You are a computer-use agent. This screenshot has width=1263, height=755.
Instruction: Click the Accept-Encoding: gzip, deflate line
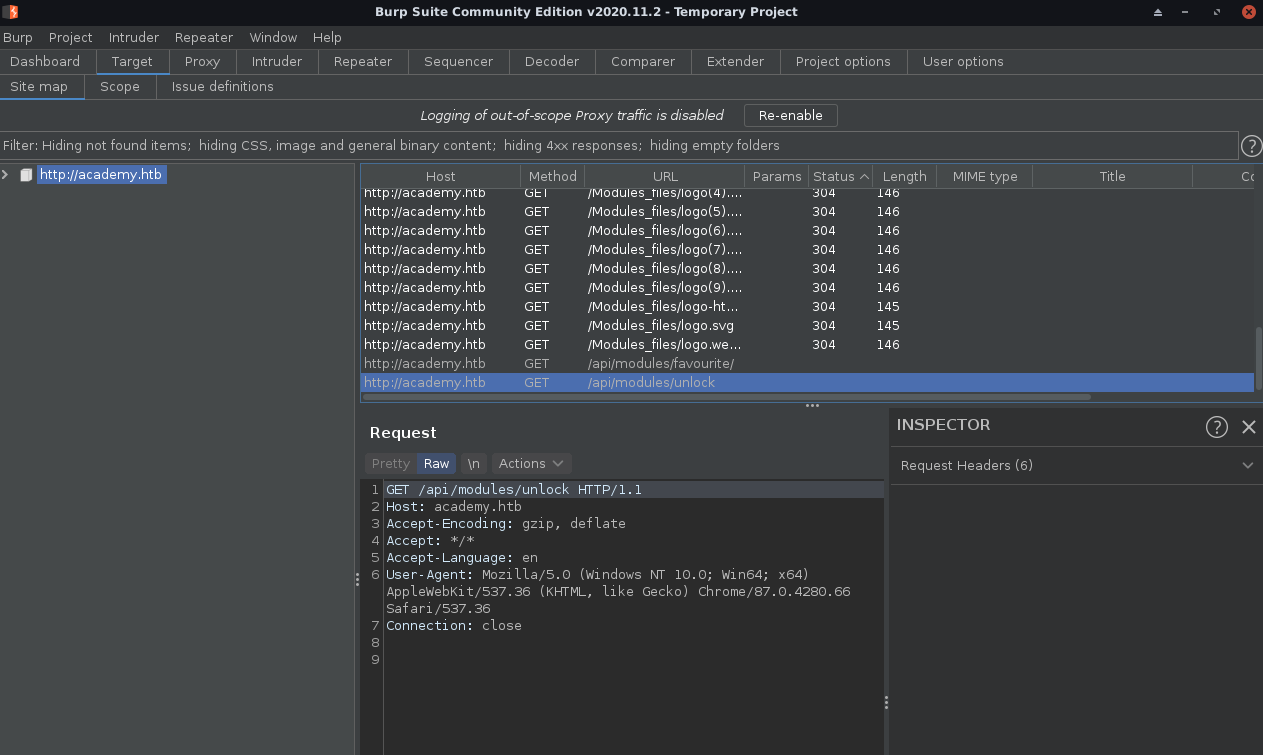tap(506, 523)
